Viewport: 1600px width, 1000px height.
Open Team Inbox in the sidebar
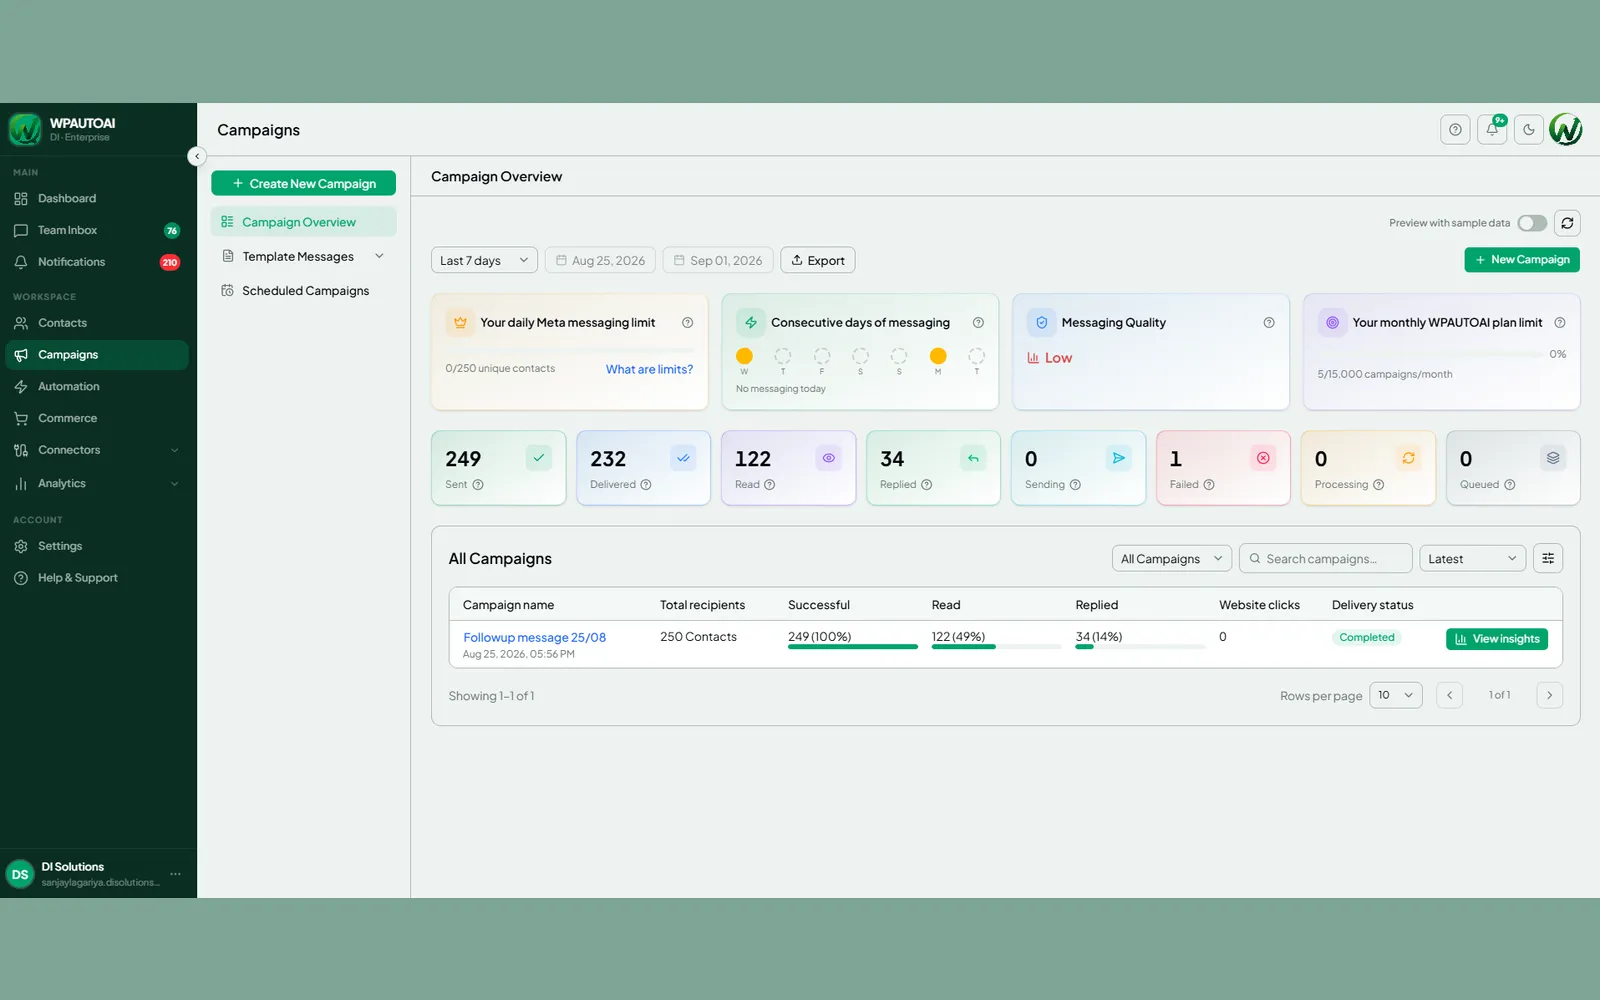(97, 230)
